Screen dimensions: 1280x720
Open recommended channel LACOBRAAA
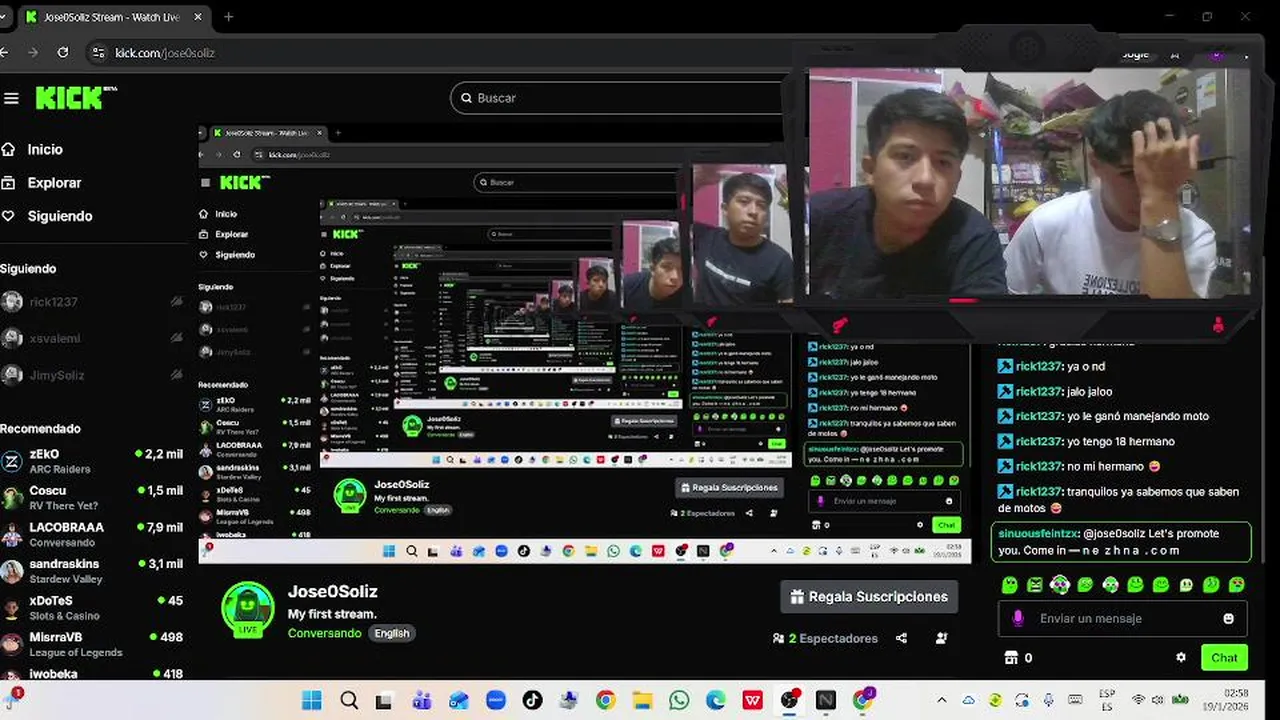pyautogui.click(x=92, y=534)
